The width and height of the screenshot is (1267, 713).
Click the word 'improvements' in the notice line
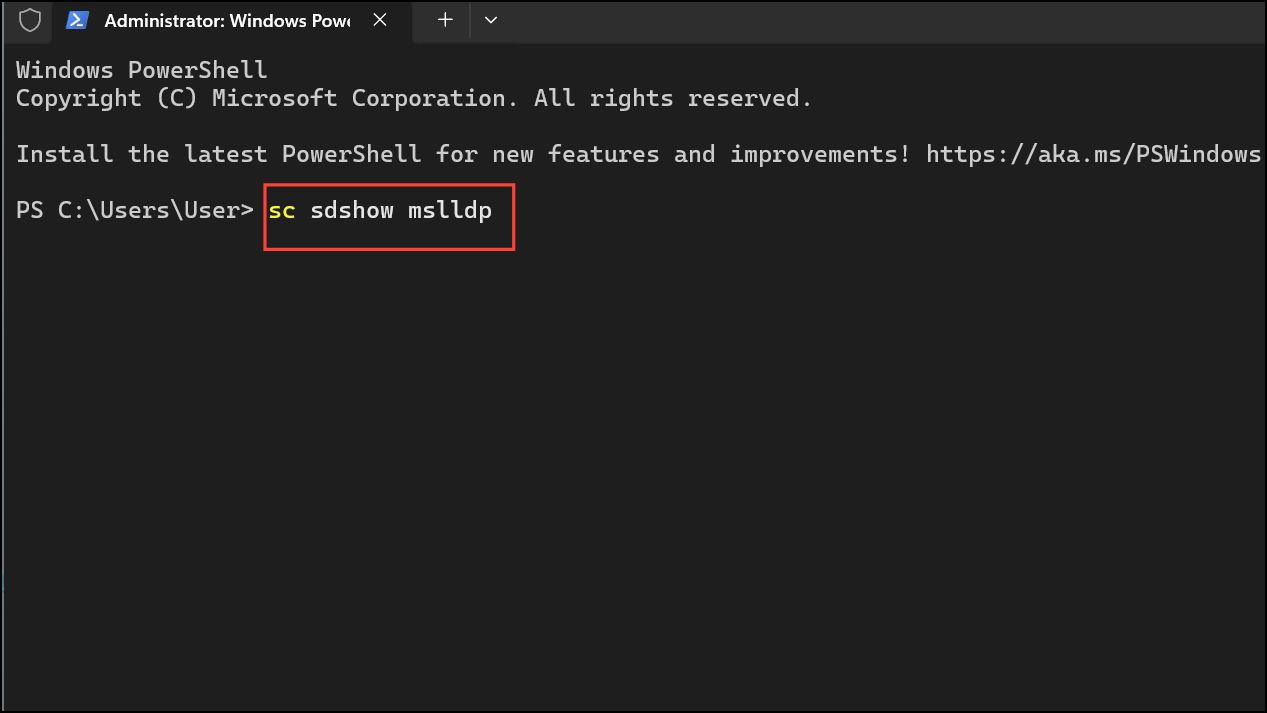(x=816, y=153)
